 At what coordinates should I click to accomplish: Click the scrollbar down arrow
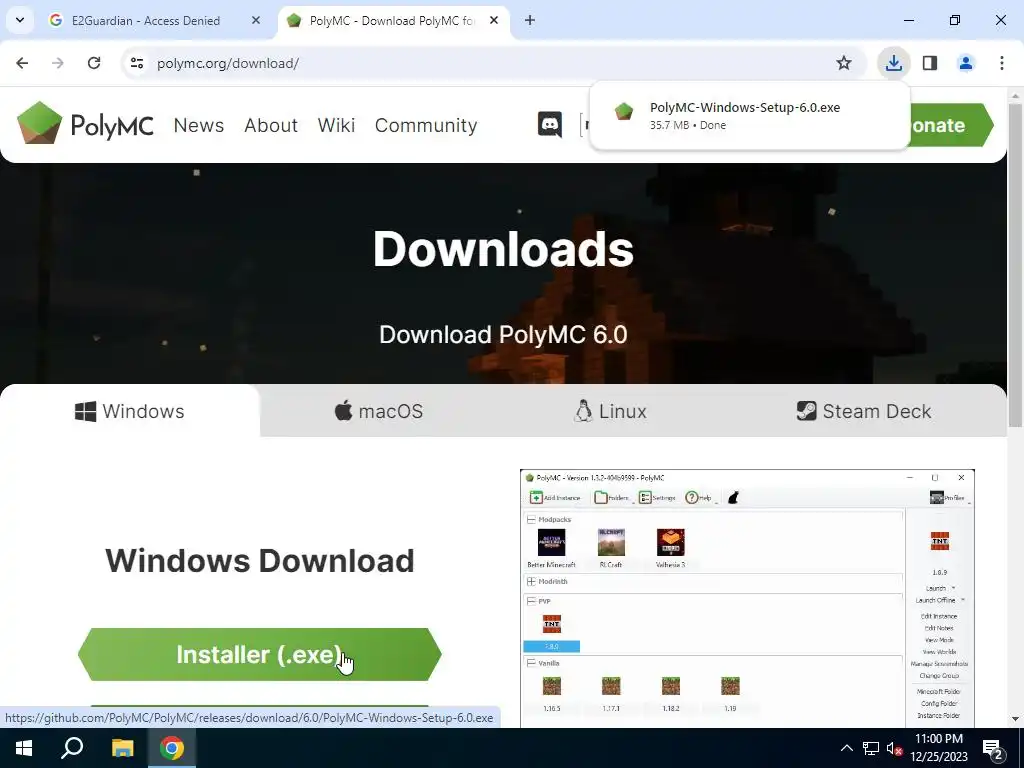point(1015,719)
